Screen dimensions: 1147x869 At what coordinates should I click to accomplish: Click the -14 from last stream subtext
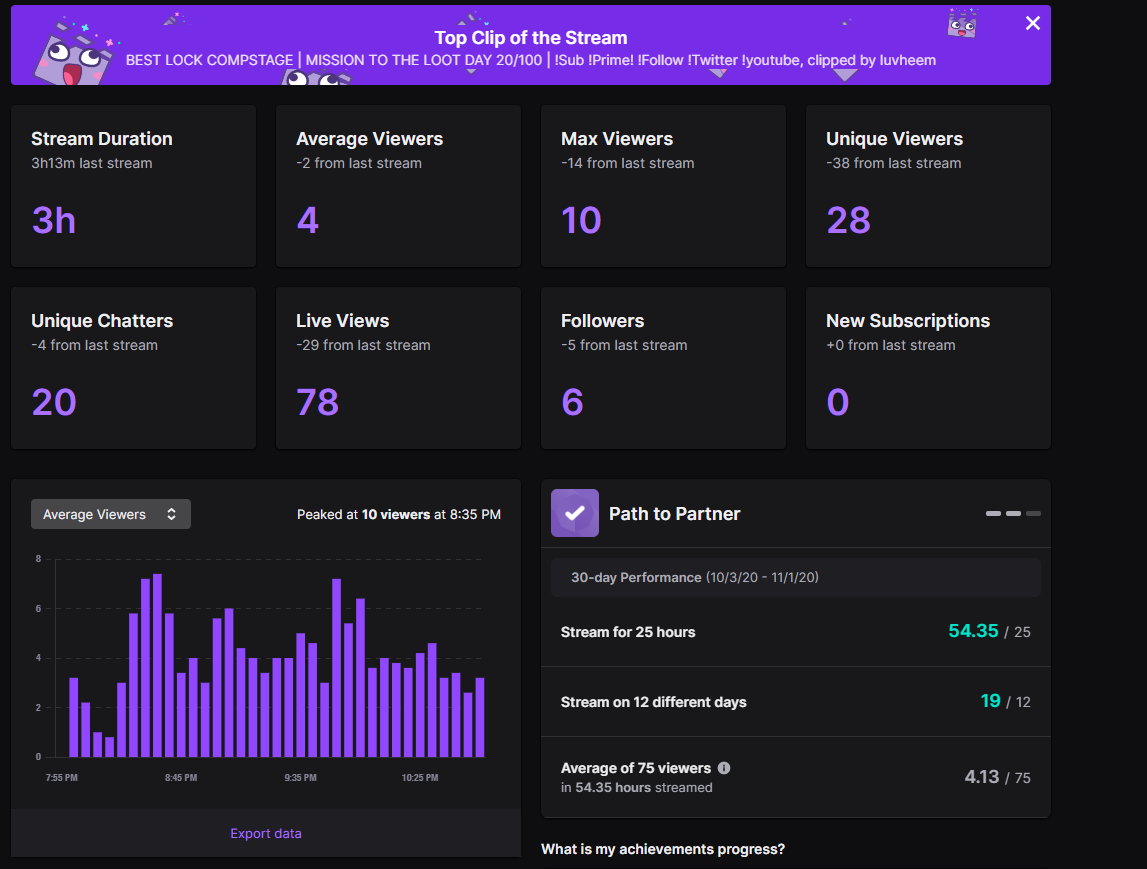pos(628,163)
